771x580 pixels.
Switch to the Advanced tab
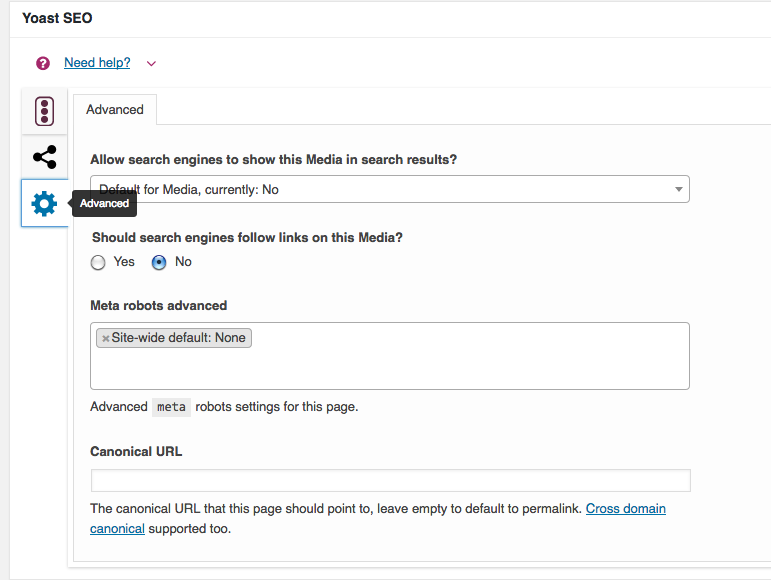115,110
